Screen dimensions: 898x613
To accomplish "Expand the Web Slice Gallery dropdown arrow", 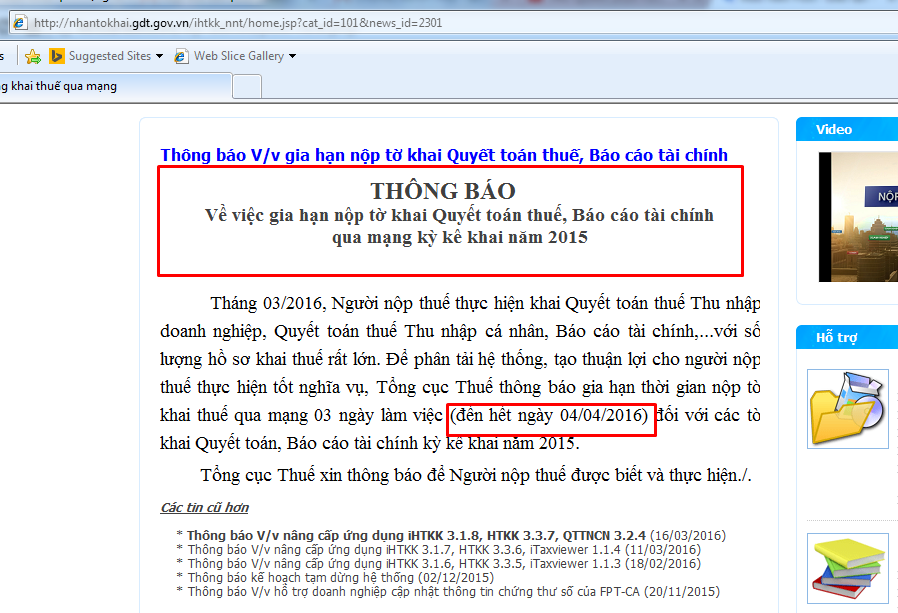I will click(292, 56).
